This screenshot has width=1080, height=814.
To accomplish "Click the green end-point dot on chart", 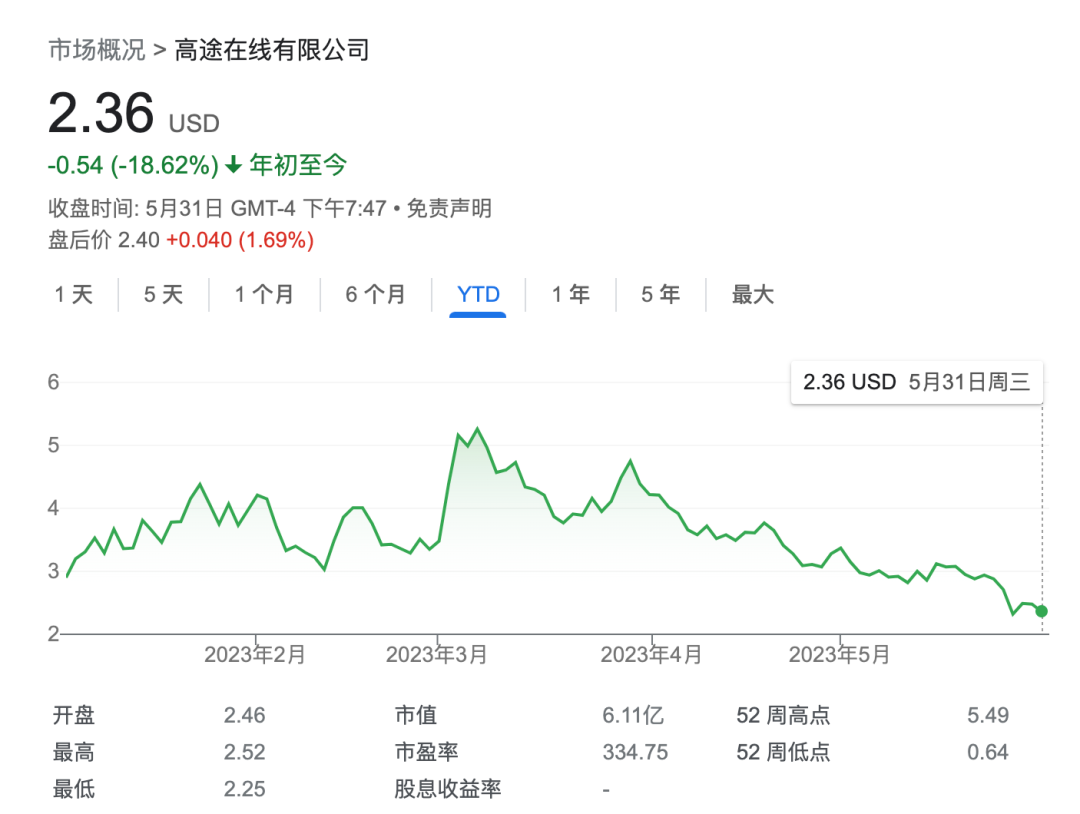I will (x=1041, y=611).
